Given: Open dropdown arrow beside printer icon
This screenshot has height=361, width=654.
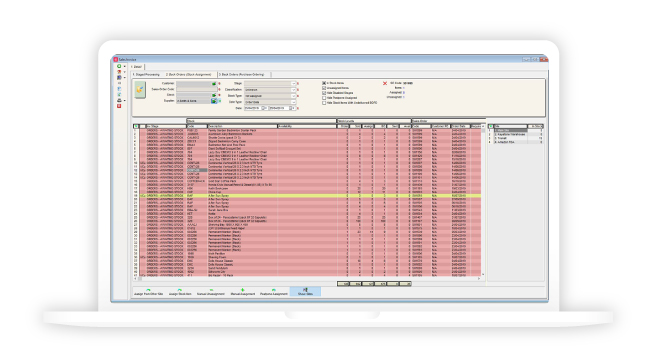Looking at the screenshot, I should (x=124, y=100).
